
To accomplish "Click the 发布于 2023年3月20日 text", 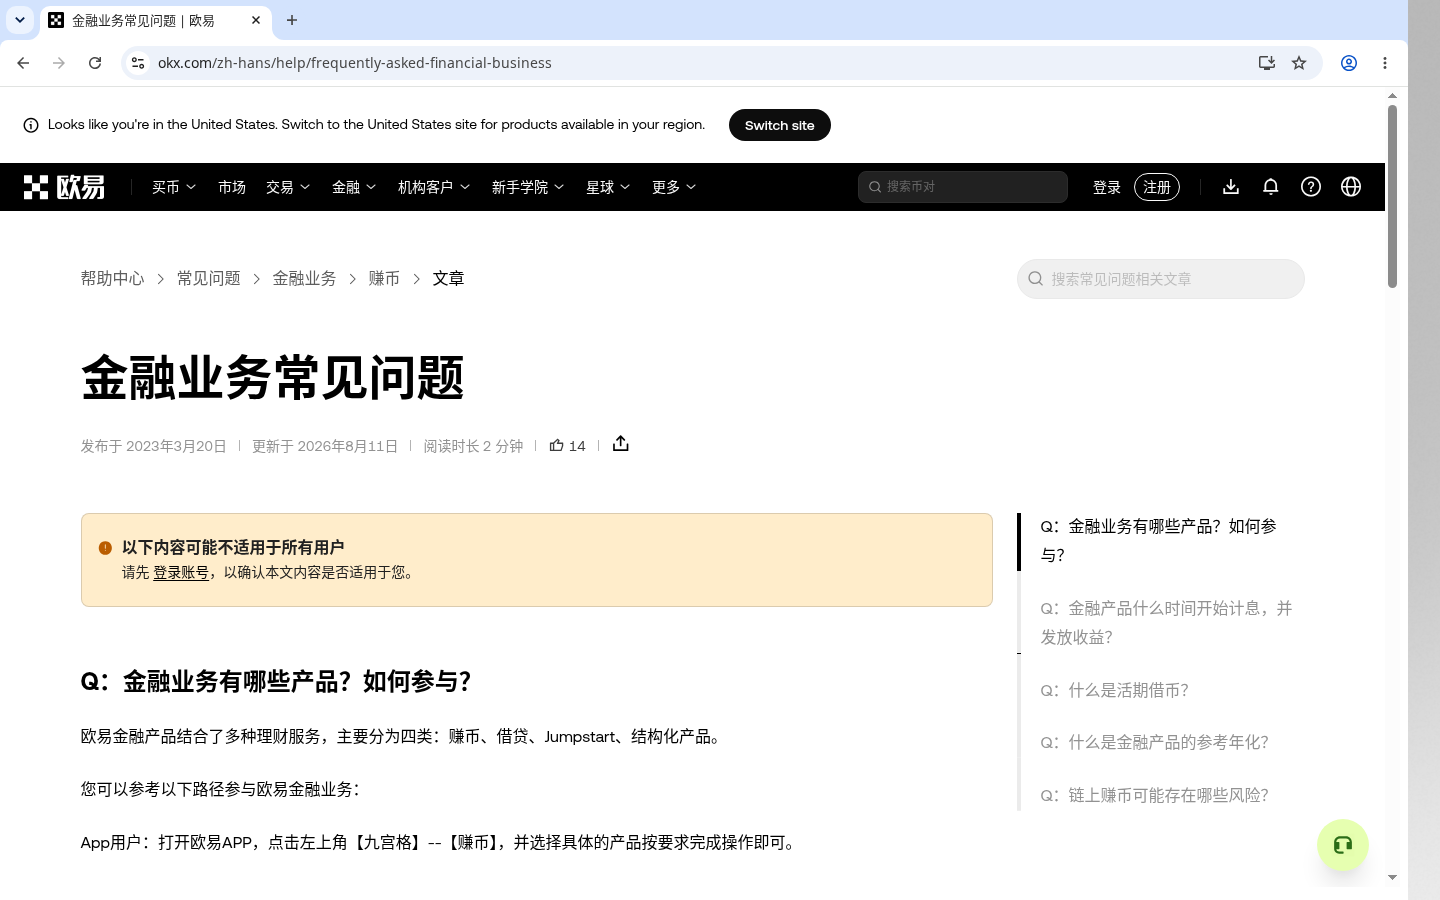I will click(x=154, y=446).
